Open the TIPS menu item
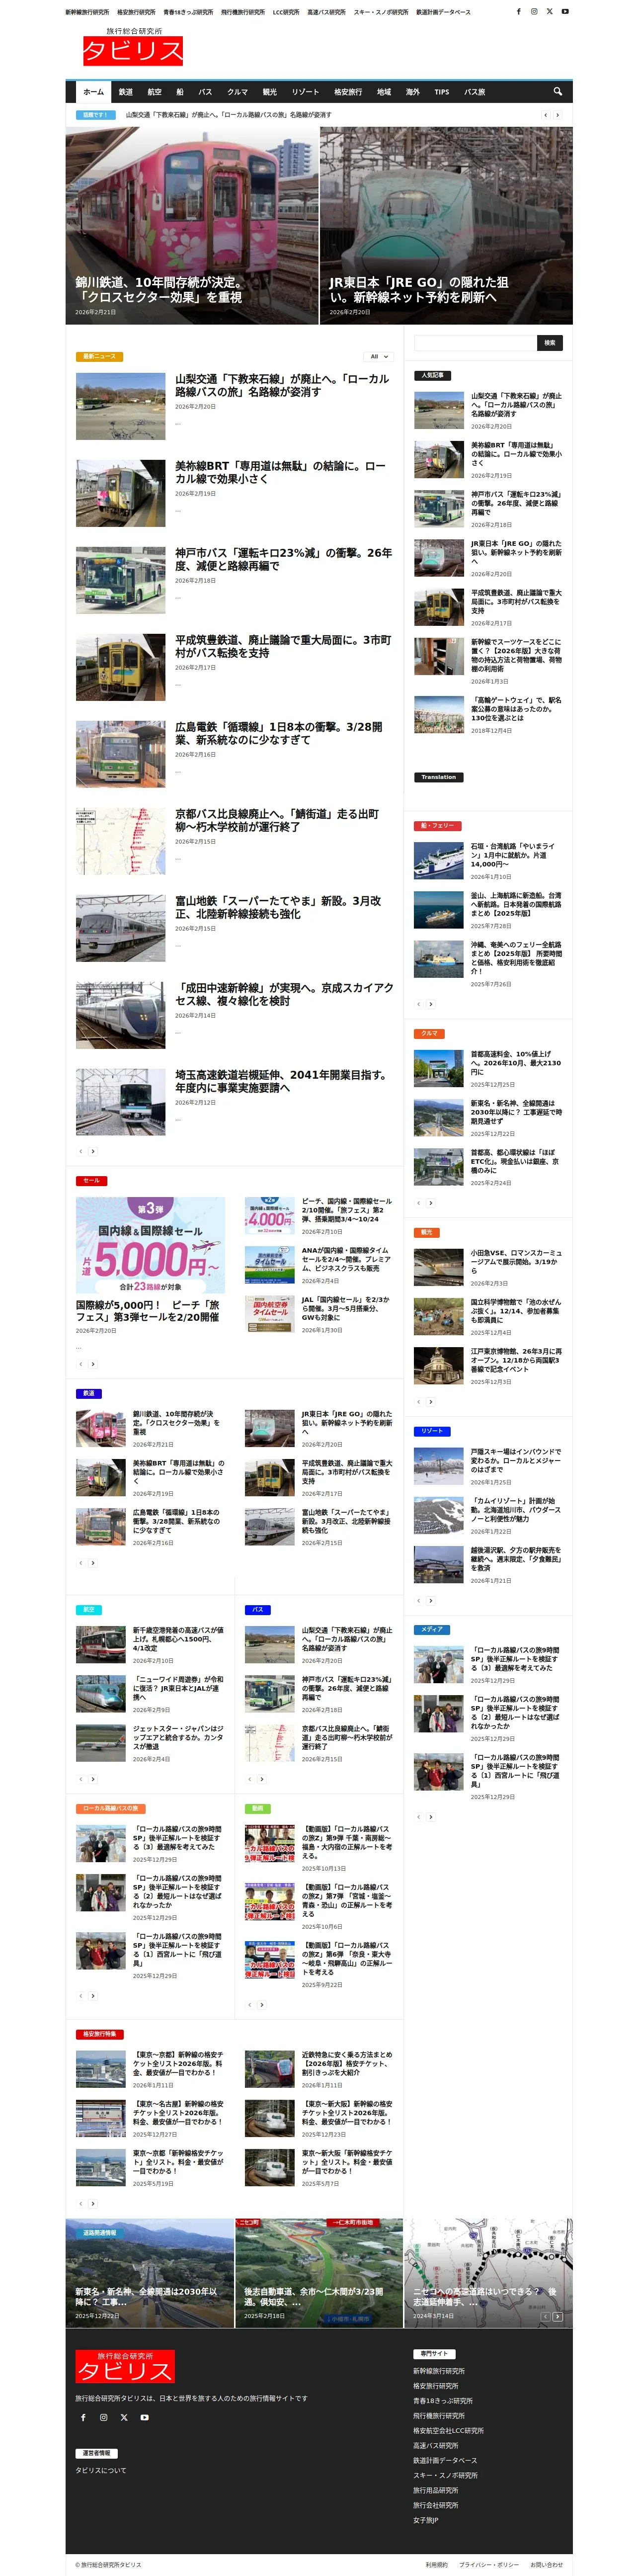 442,92
